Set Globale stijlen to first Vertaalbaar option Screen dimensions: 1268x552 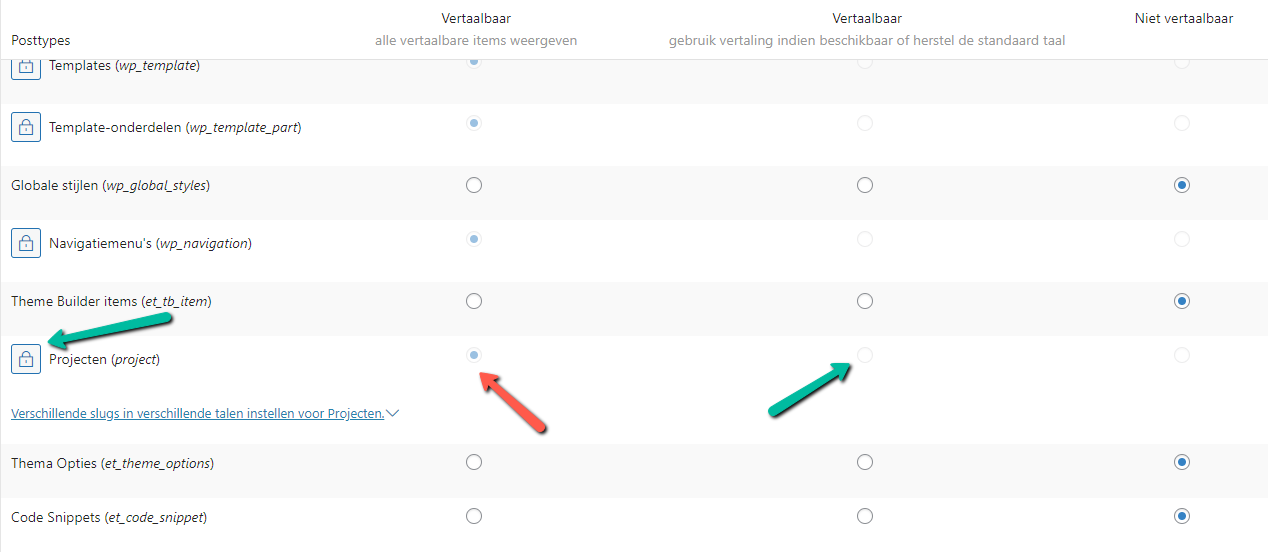474,185
